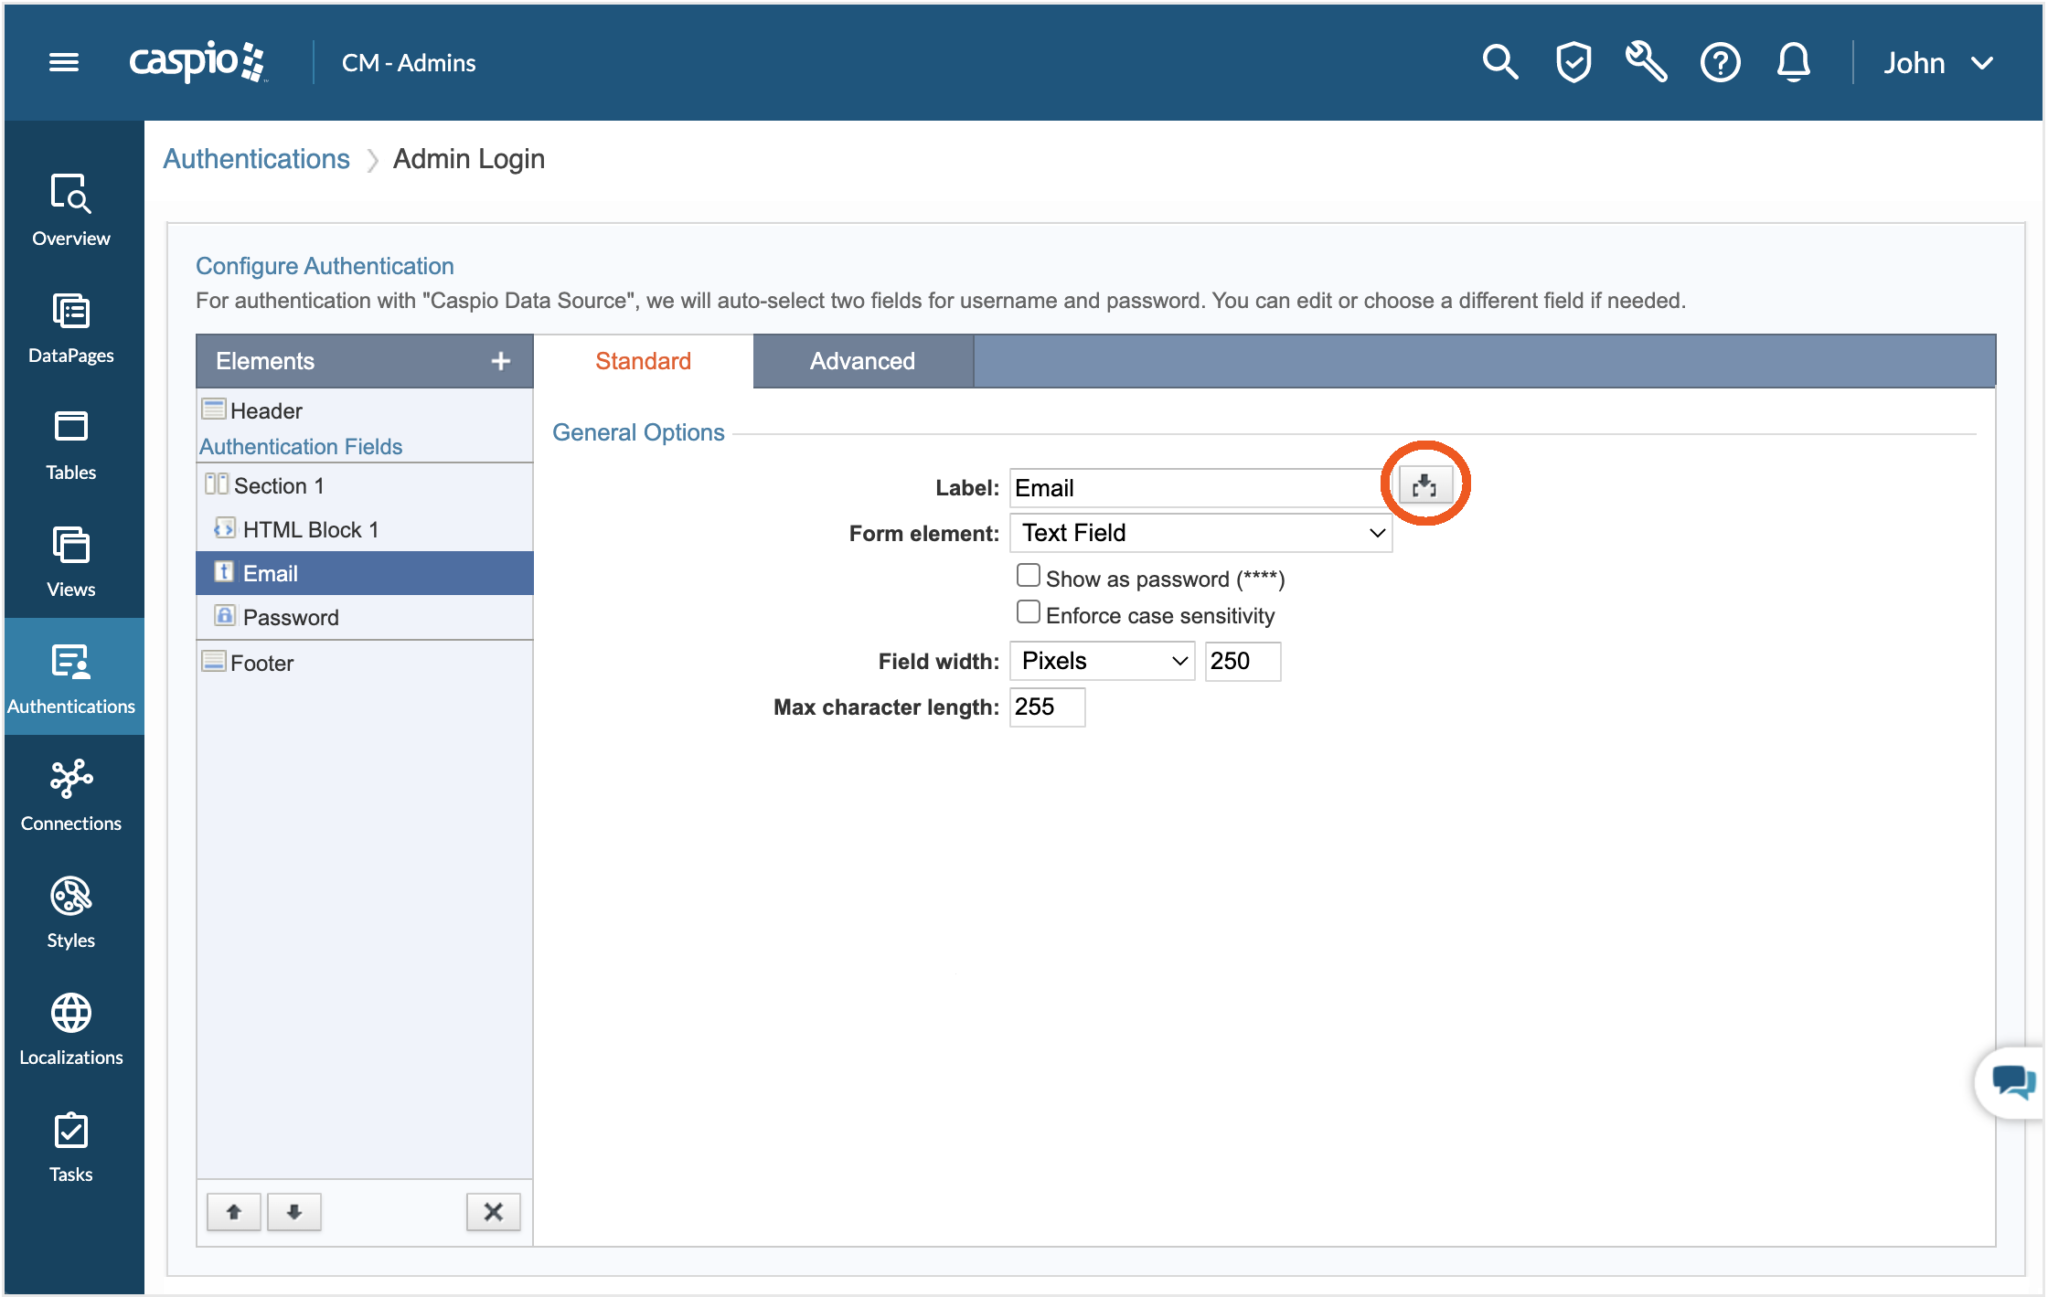Image resolution: width=2048 pixels, height=1297 pixels.
Task: Switch to the Standard tab
Action: click(x=643, y=361)
